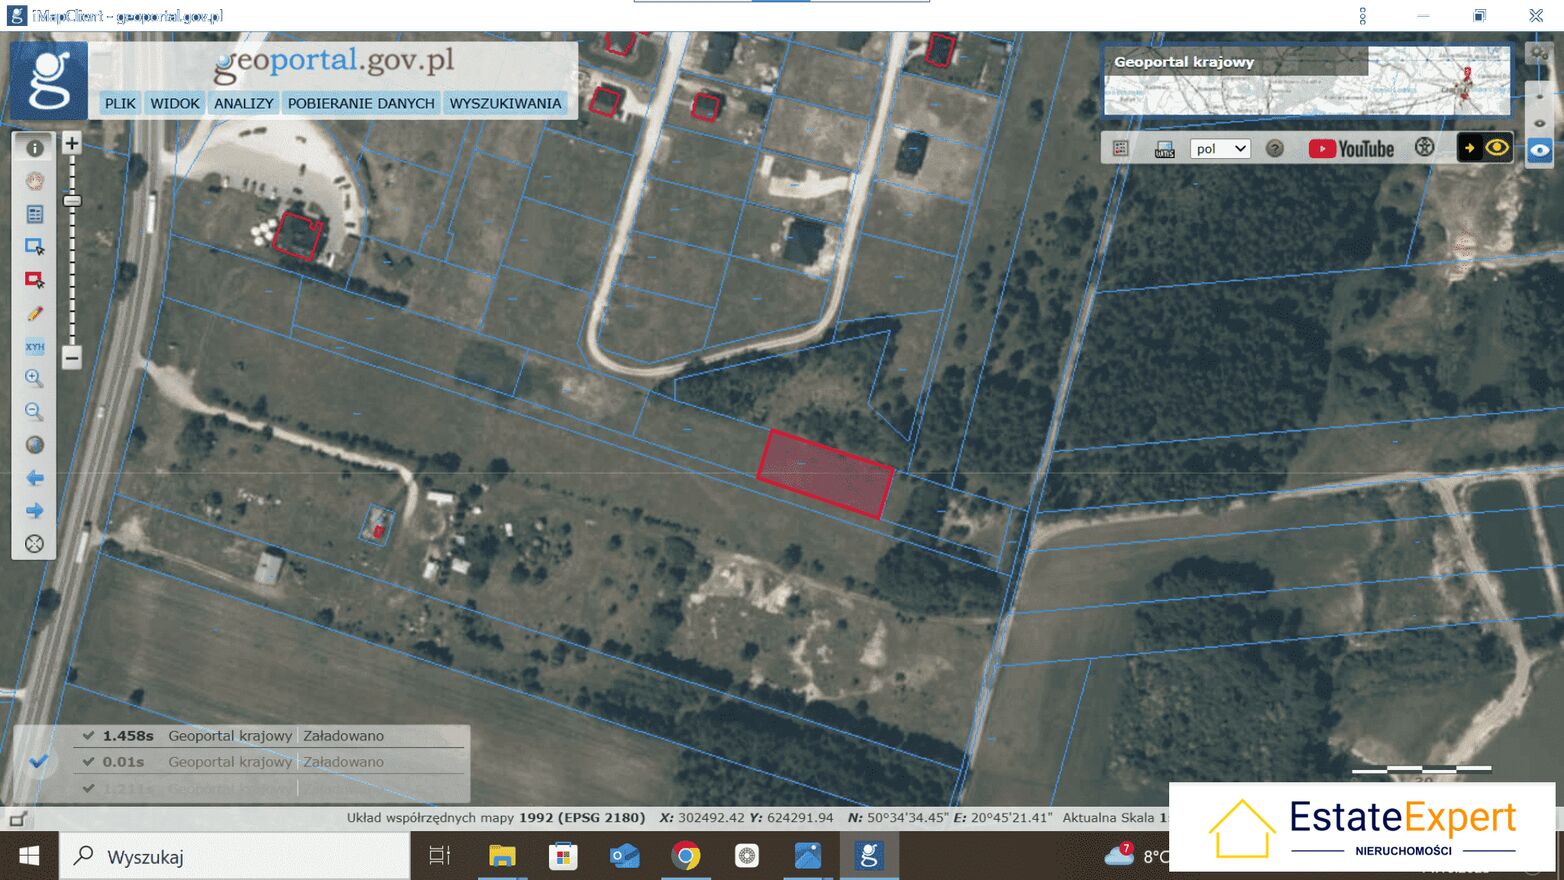This screenshot has height=880, width=1564.
Task: Activate blue rectangle selection tool
Action: pyautogui.click(x=34, y=246)
